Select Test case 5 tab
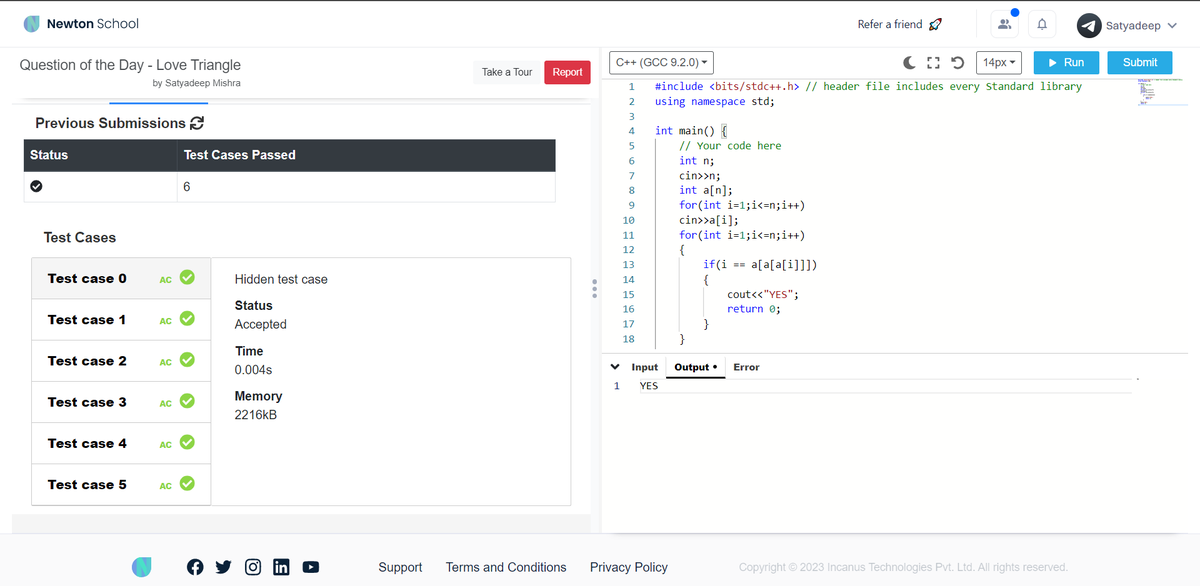1200x586 pixels. [x=122, y=484]
